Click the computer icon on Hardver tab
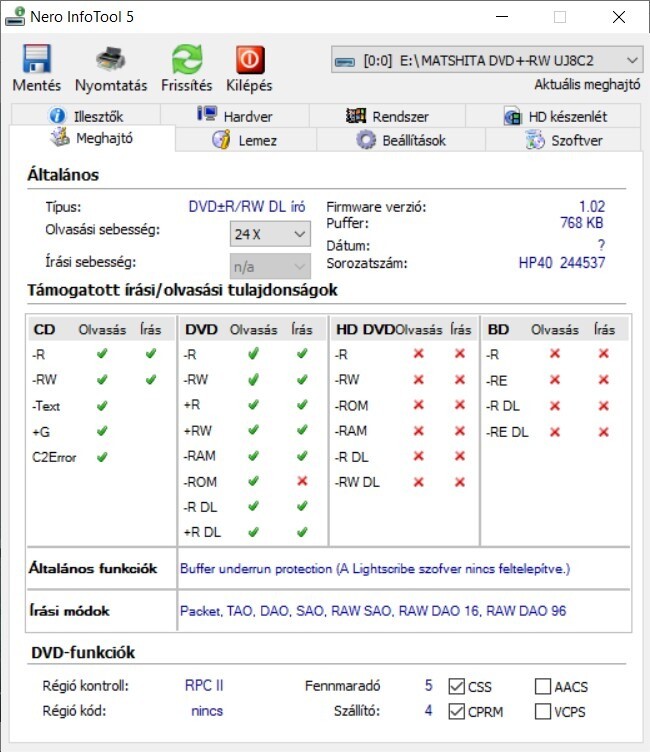This screenshot has width=650, height=752. [x=207, y=114]
